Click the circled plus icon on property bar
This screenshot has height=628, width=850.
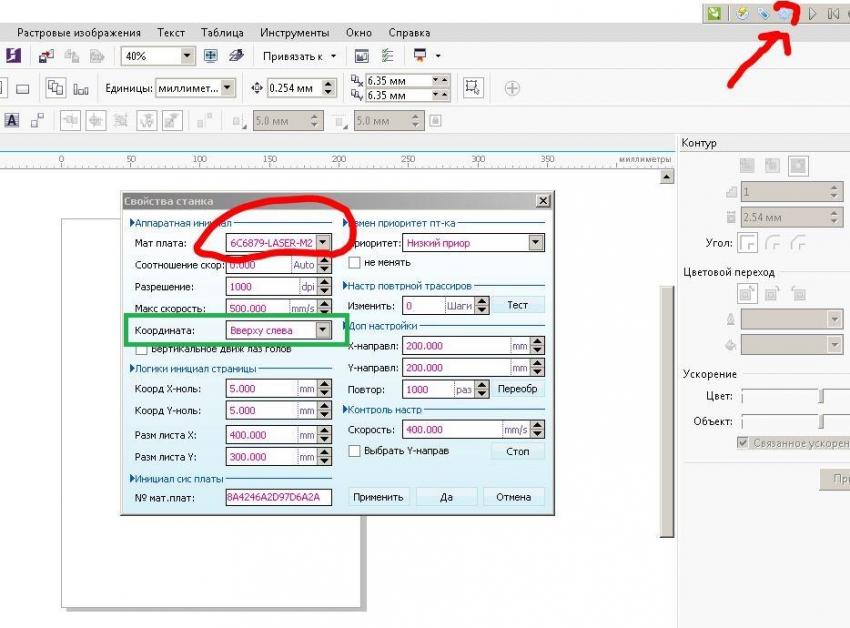tap(512, 88)
